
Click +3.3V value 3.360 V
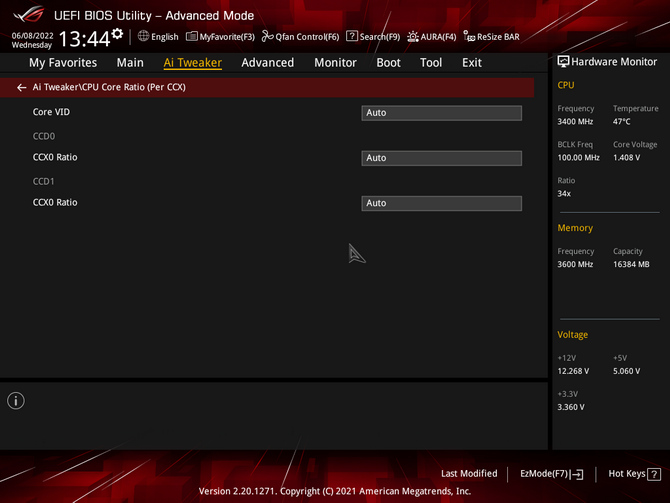pyautogui.click(x=571, y=407)
